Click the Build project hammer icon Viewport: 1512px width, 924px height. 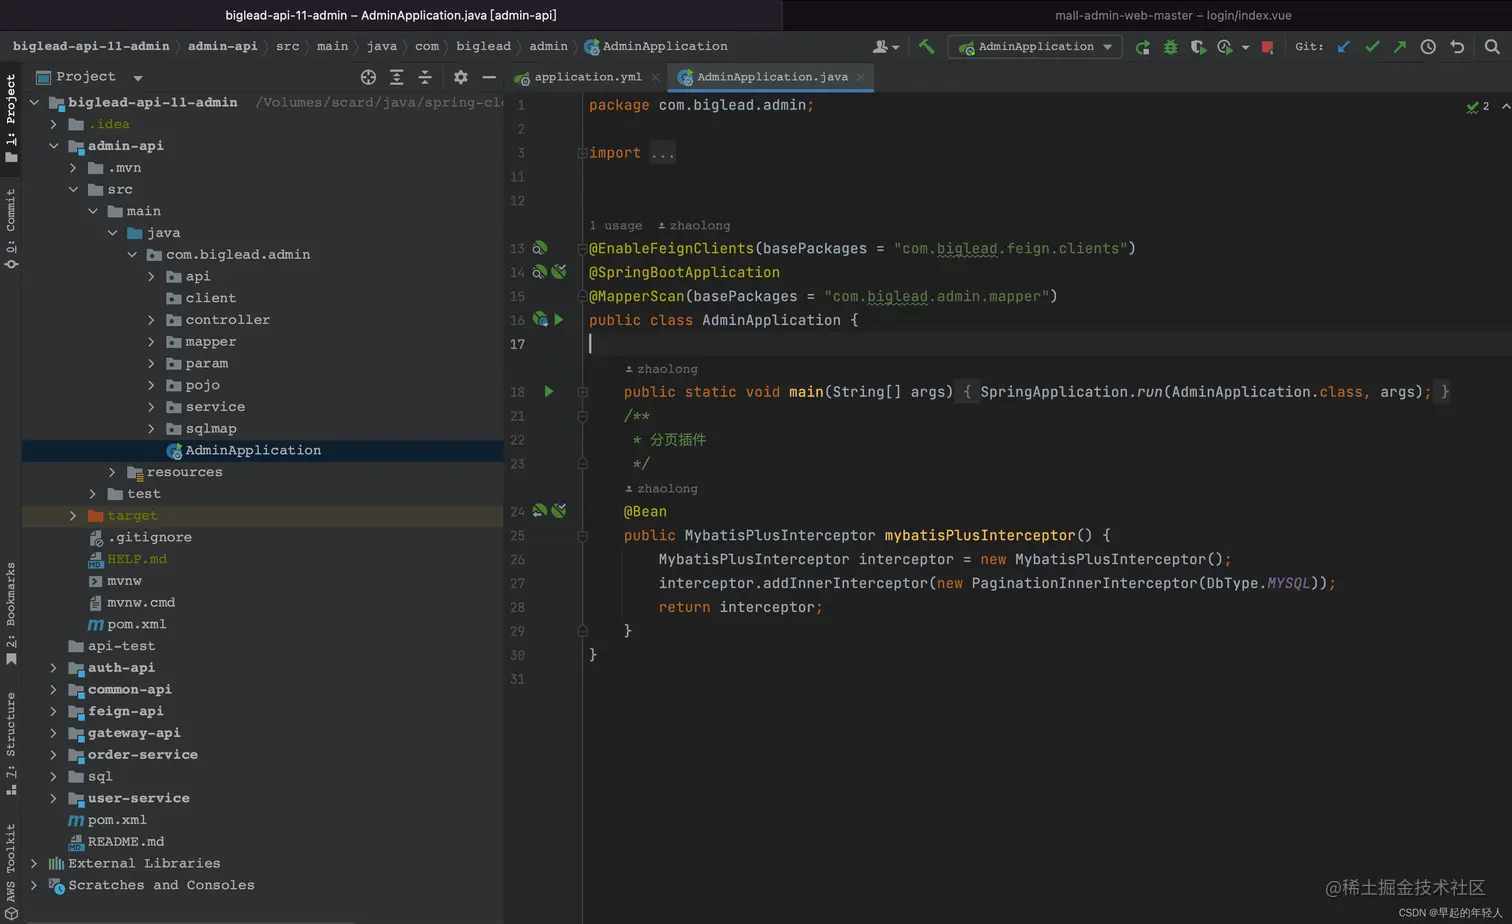coord(926,46)
